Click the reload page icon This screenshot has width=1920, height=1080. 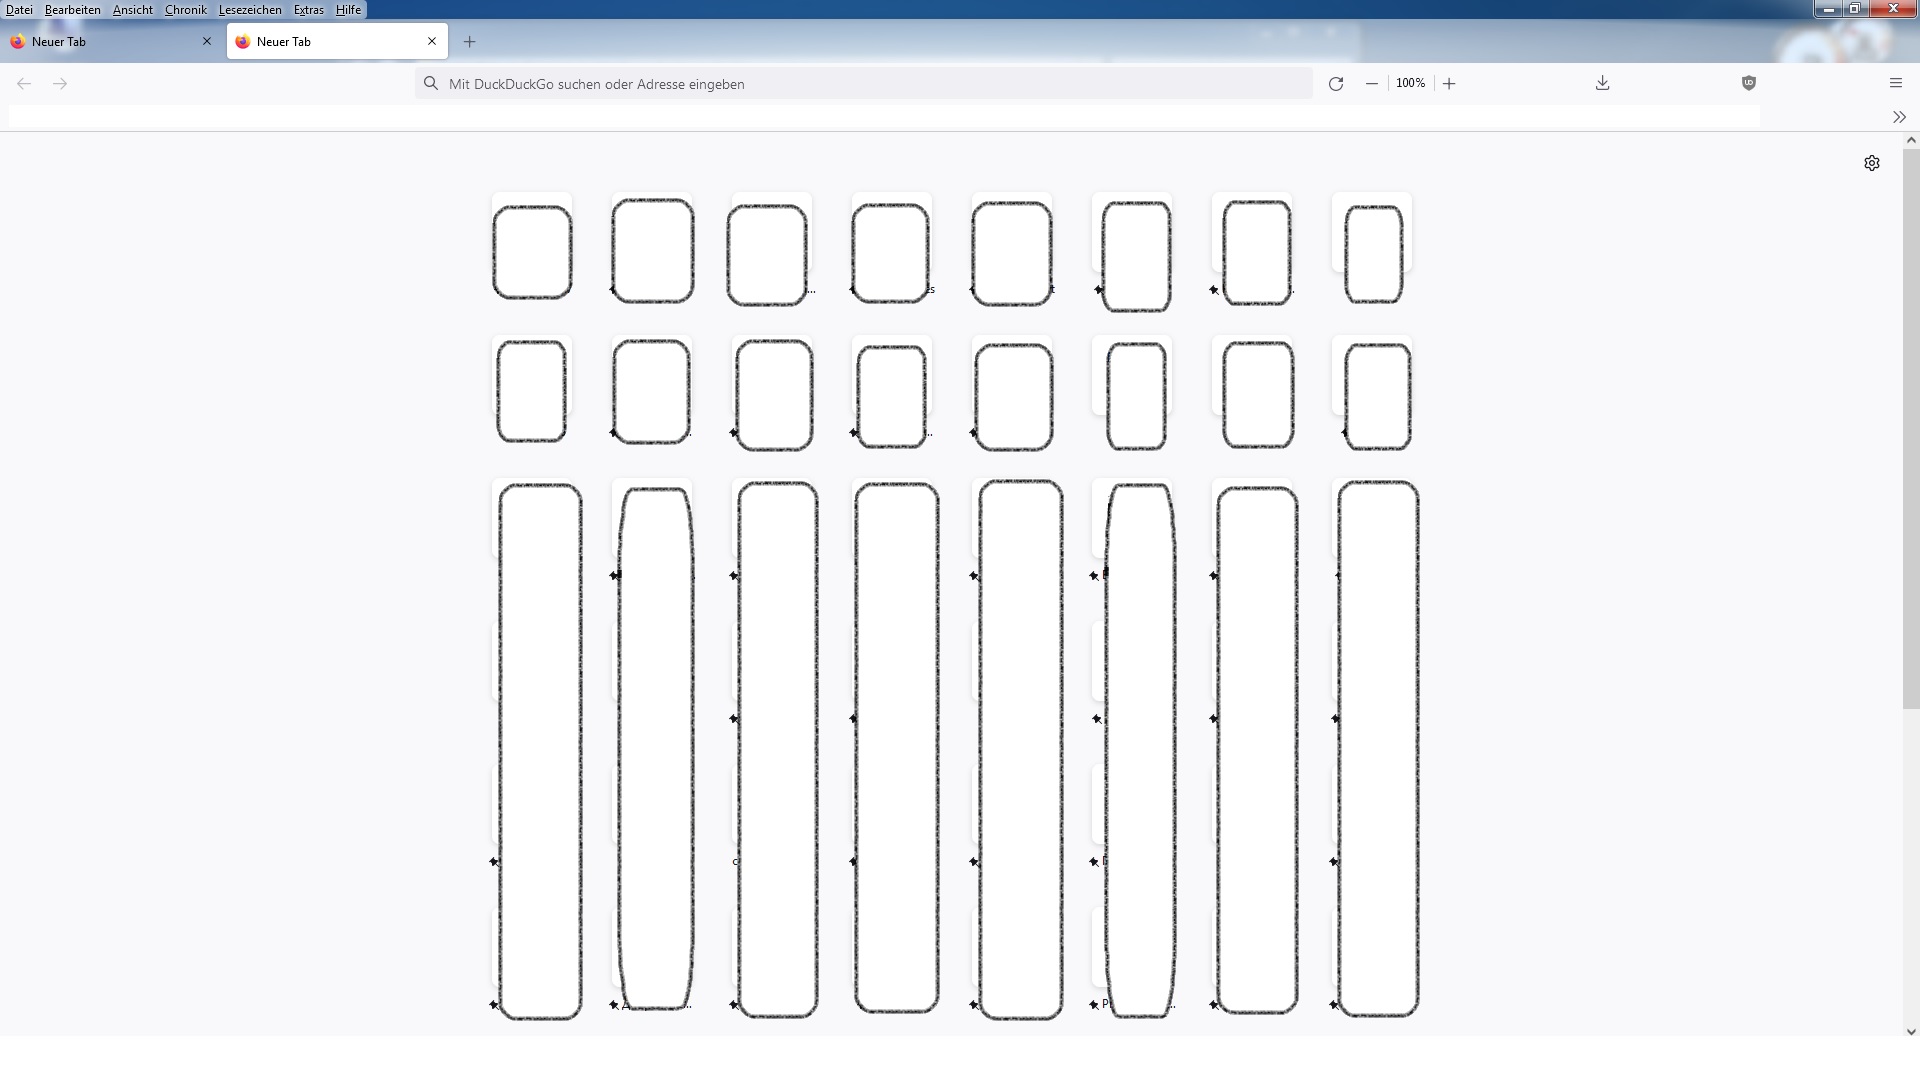(x=1335, y=84)
